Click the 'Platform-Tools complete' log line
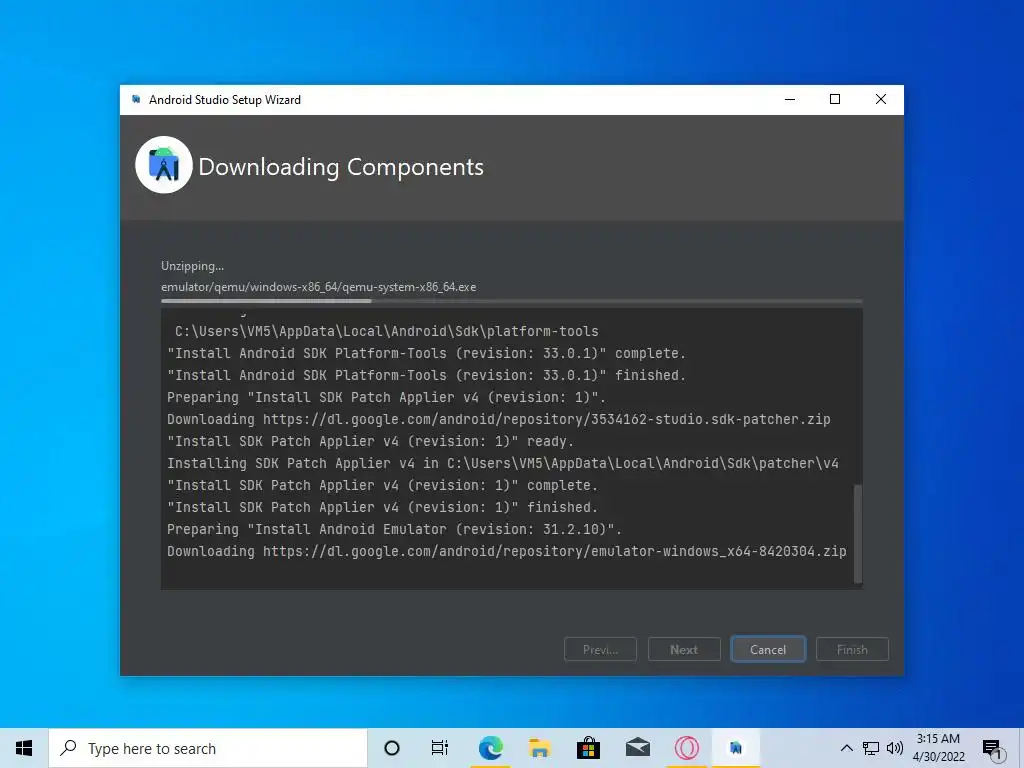This screenshot has width=1024, height=768. click(426, 353)
